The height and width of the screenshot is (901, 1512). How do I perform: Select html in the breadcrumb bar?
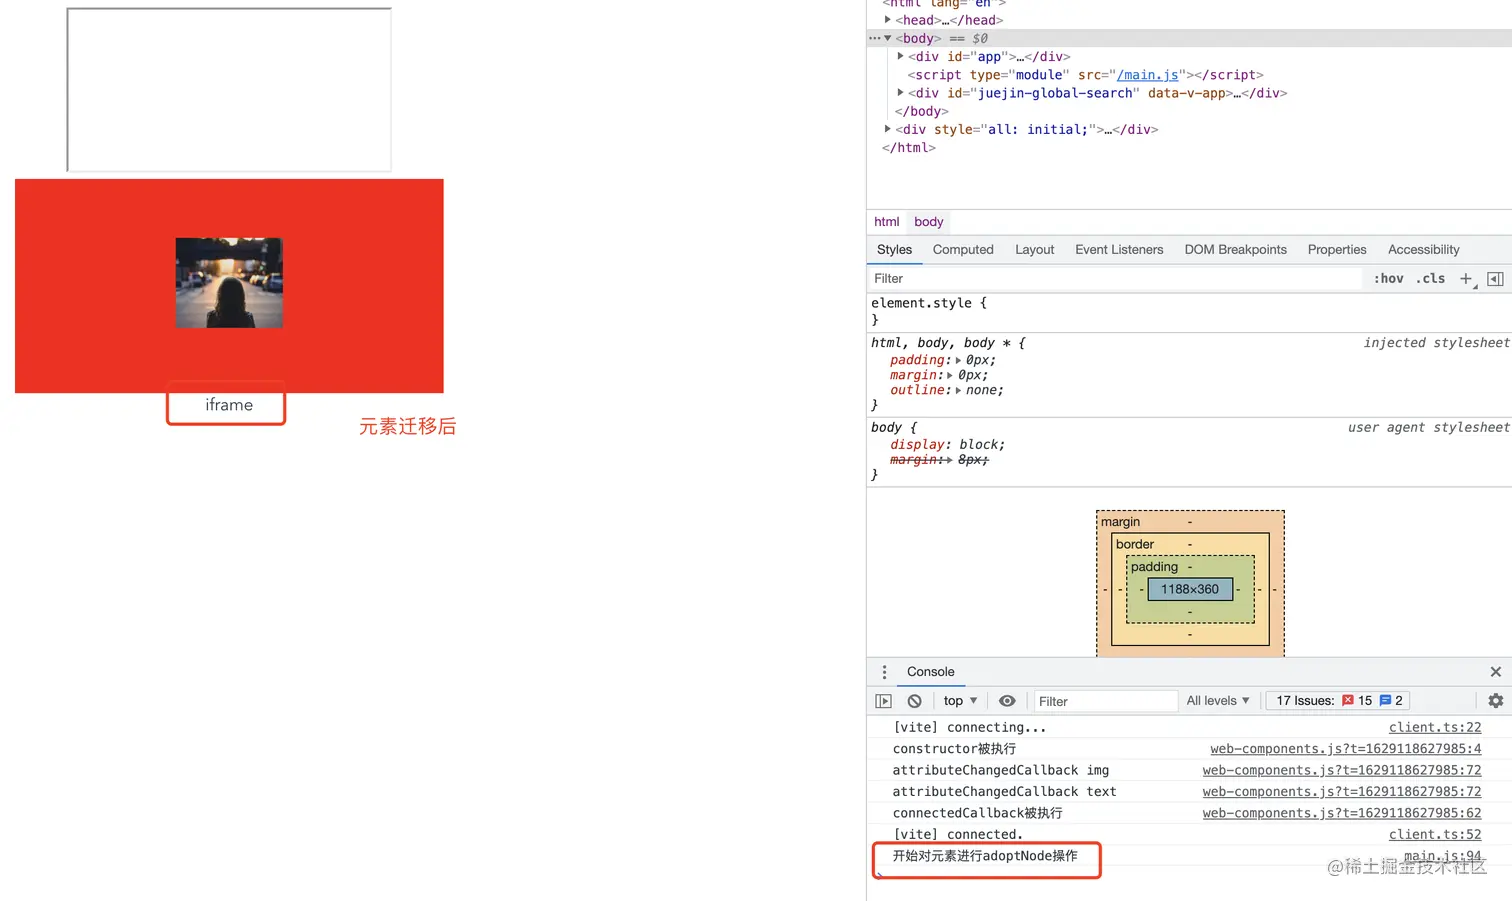tap(886, 222)
